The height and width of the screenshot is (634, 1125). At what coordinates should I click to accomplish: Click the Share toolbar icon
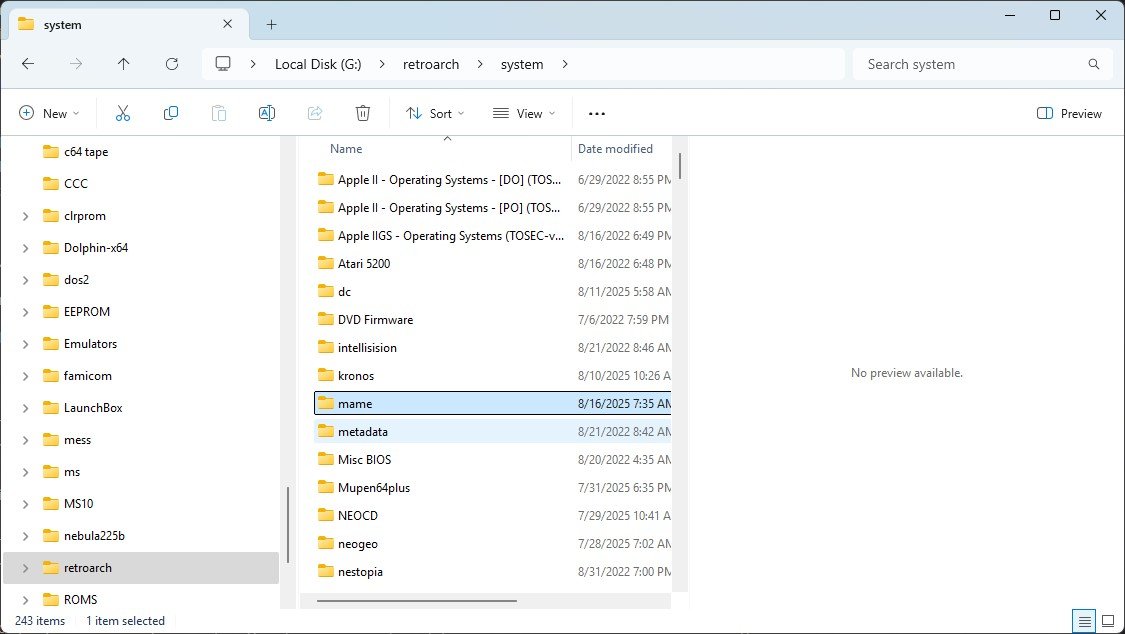(315, 113)
